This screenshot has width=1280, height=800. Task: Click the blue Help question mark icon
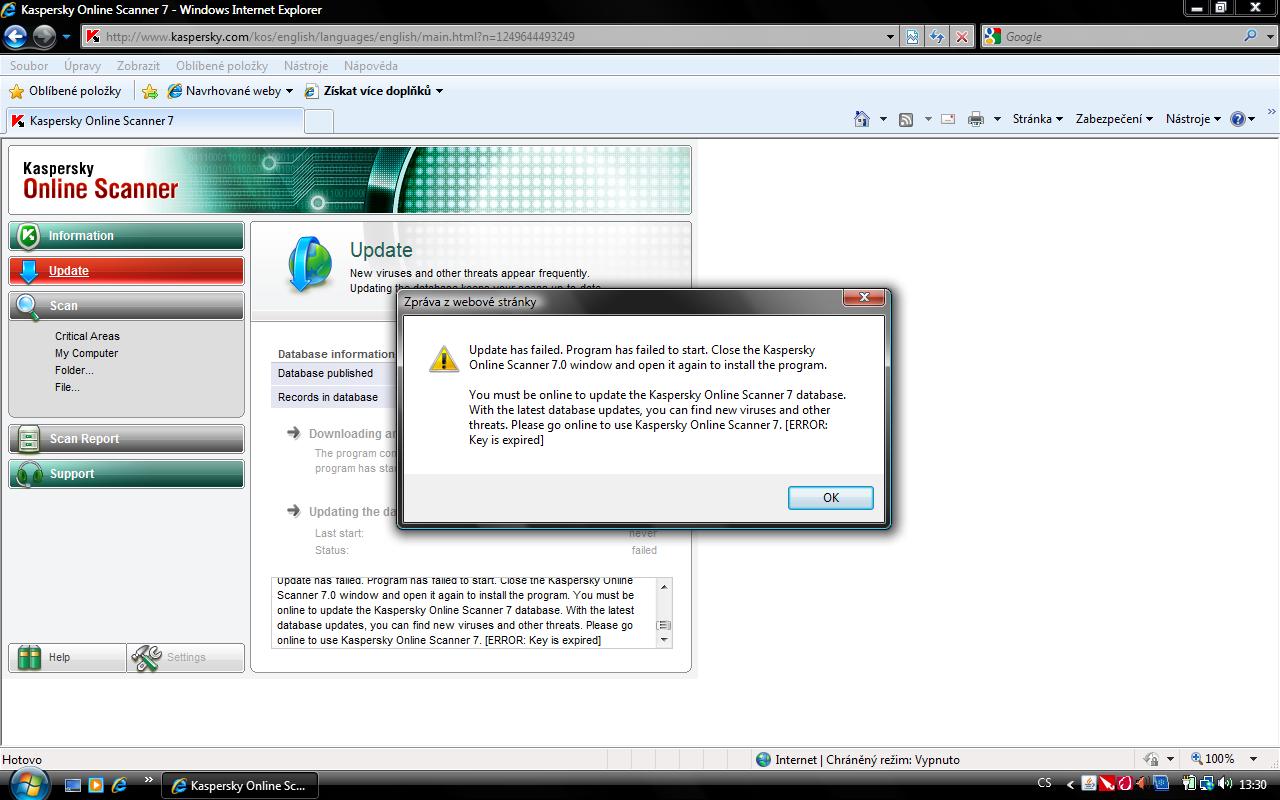1238,119
